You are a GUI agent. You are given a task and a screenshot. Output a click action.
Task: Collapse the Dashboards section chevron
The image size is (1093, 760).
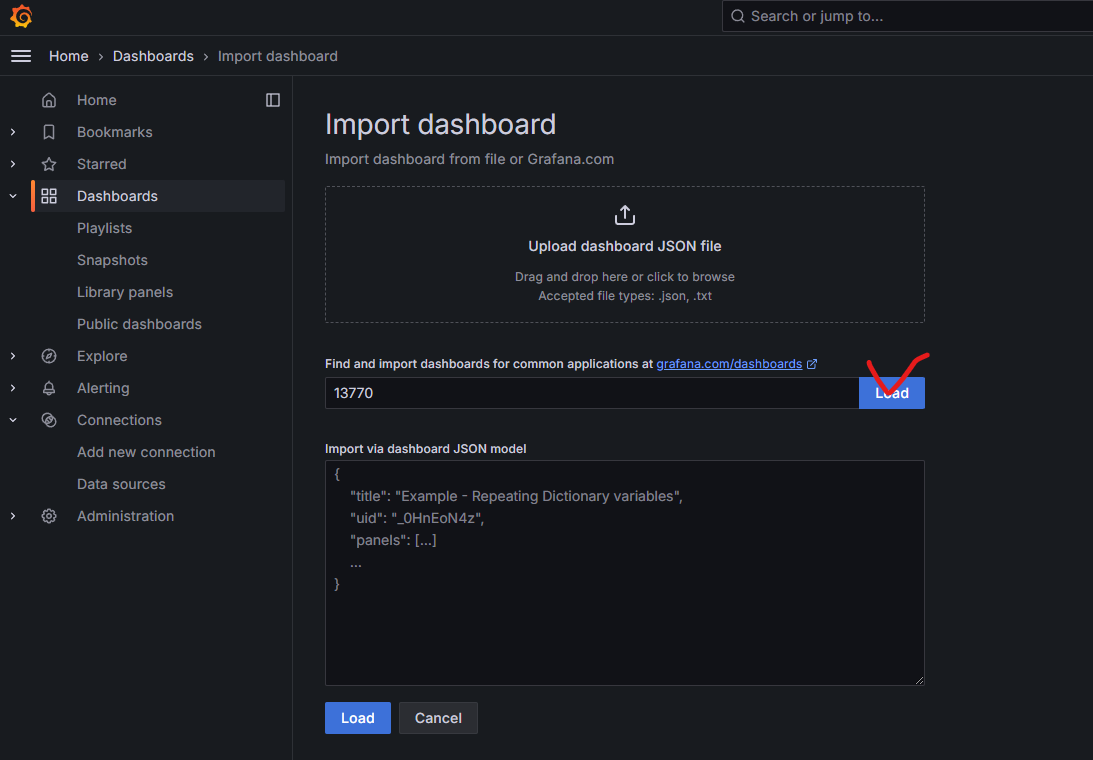12,196
